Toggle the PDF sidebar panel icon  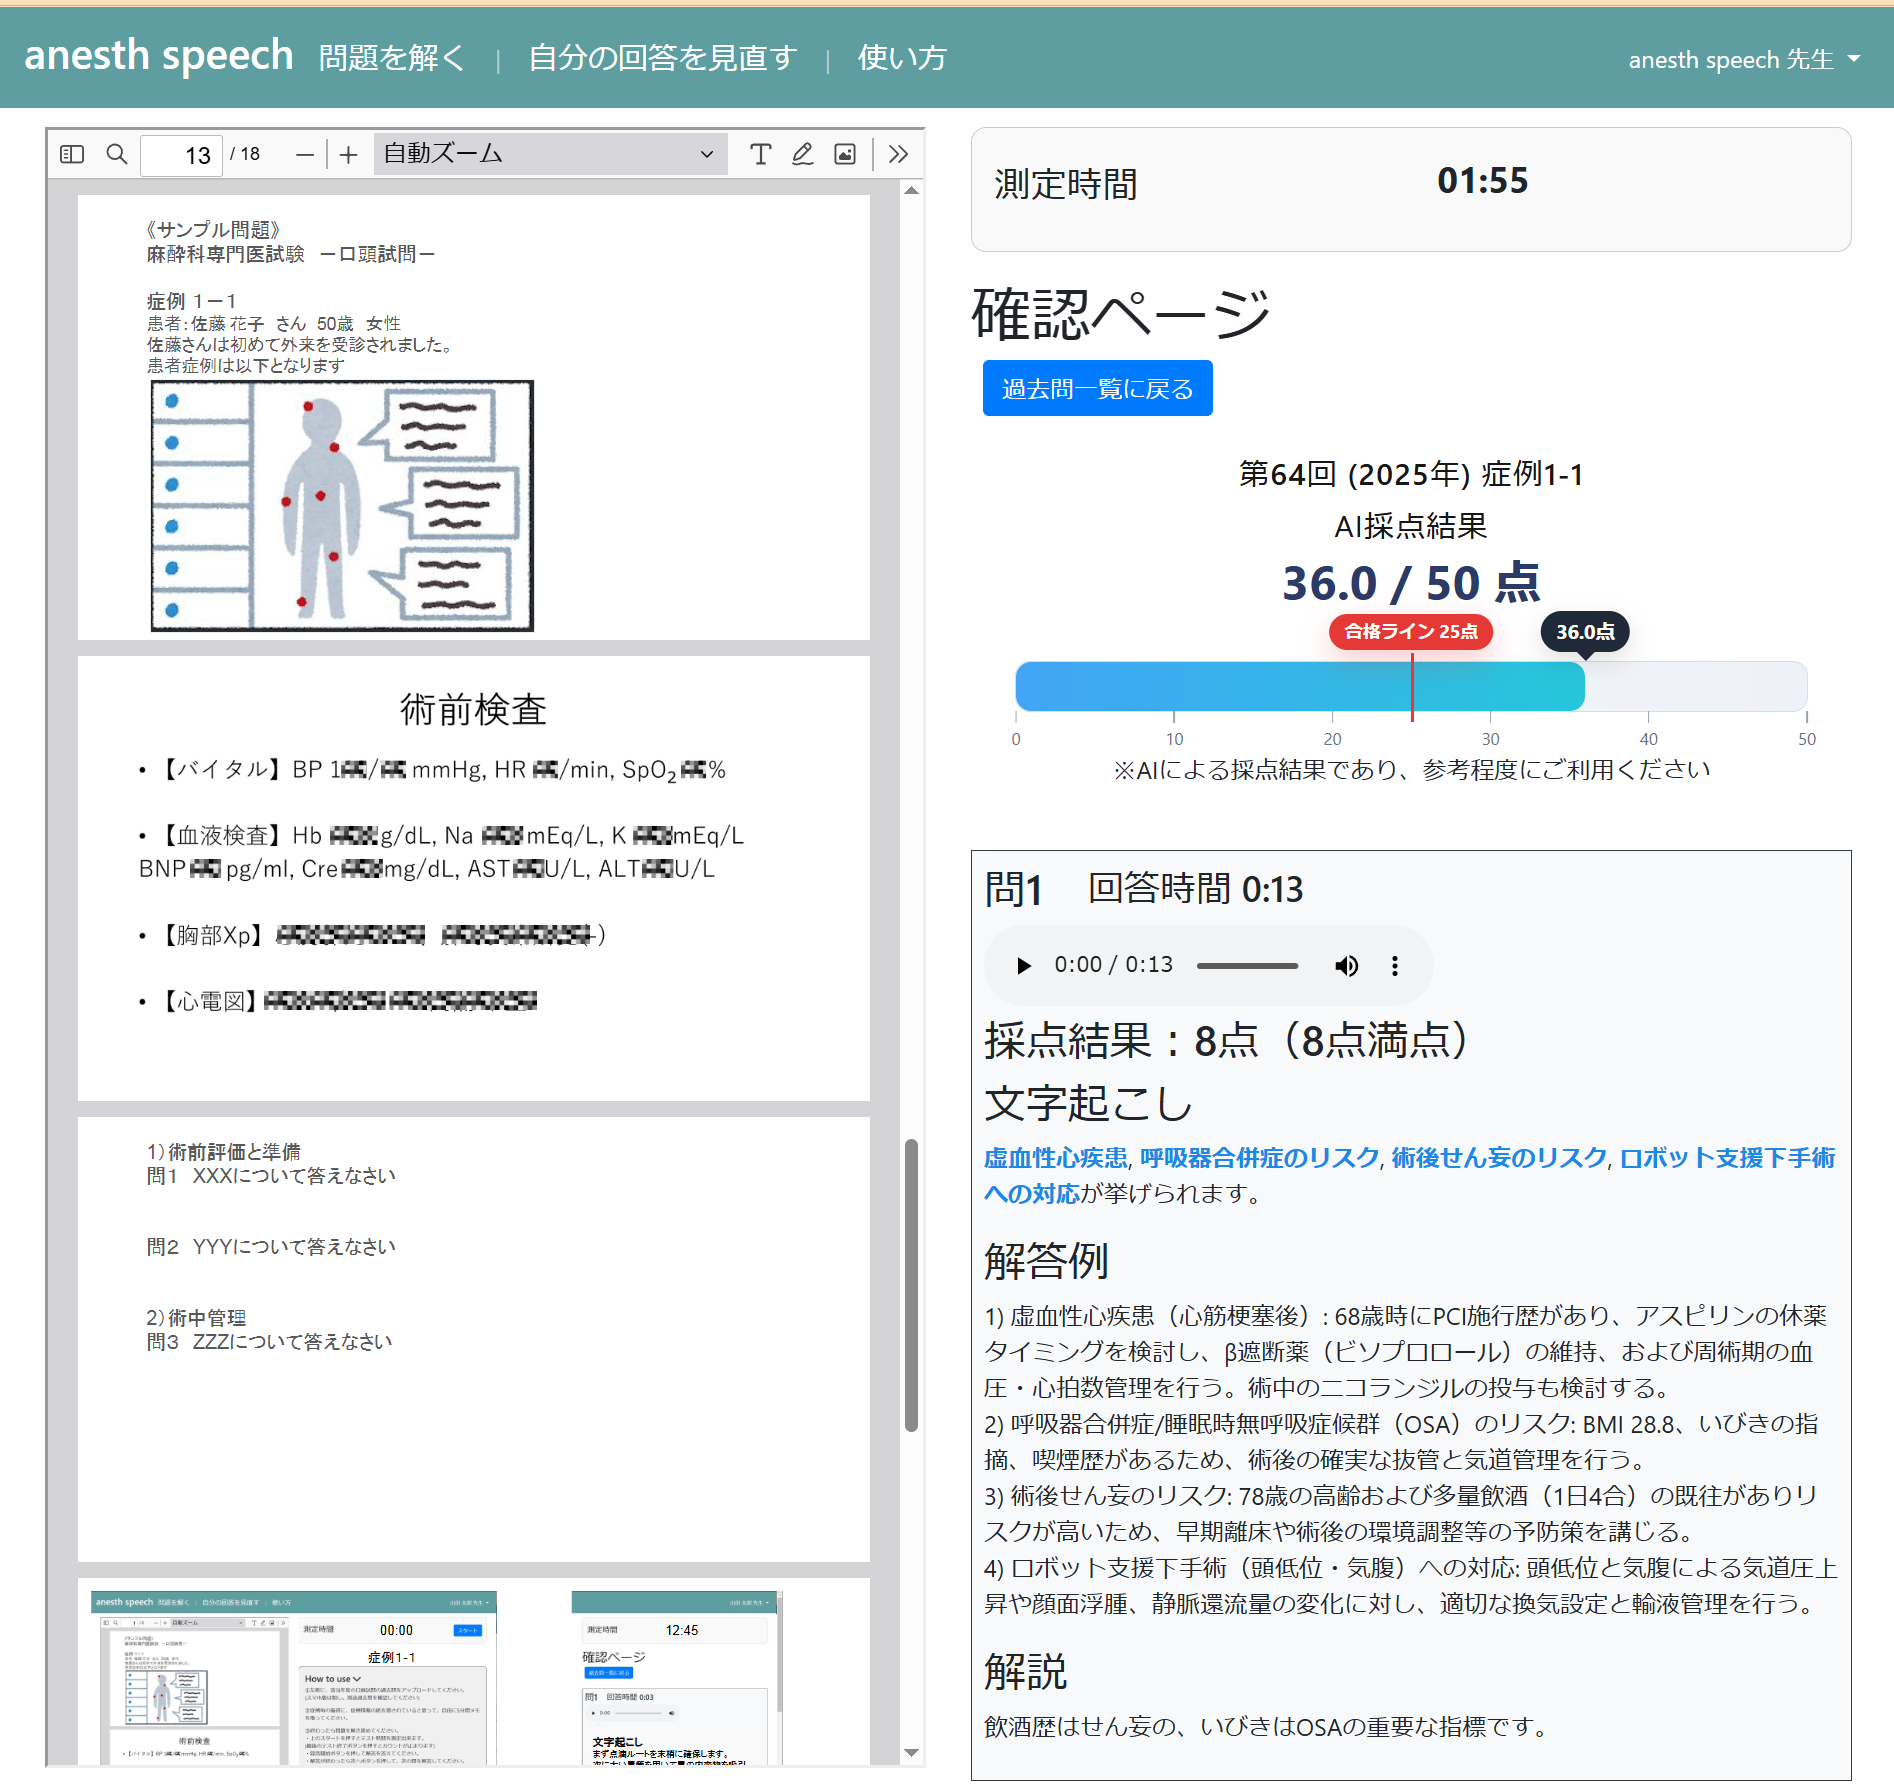(72, 154)
